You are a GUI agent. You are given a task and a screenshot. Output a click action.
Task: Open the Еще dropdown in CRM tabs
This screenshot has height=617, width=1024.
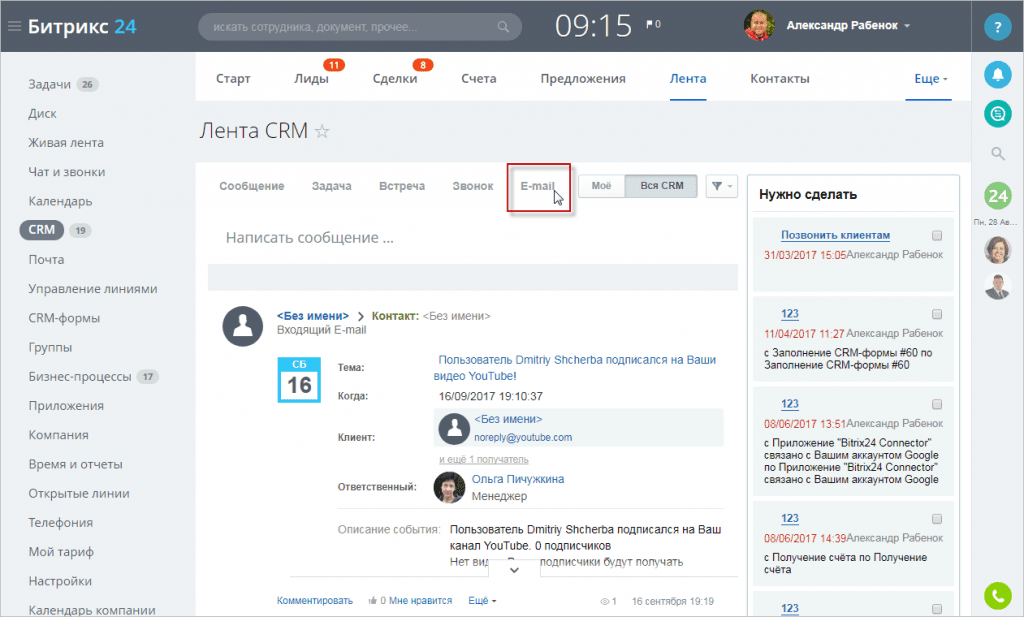point(931,78)
